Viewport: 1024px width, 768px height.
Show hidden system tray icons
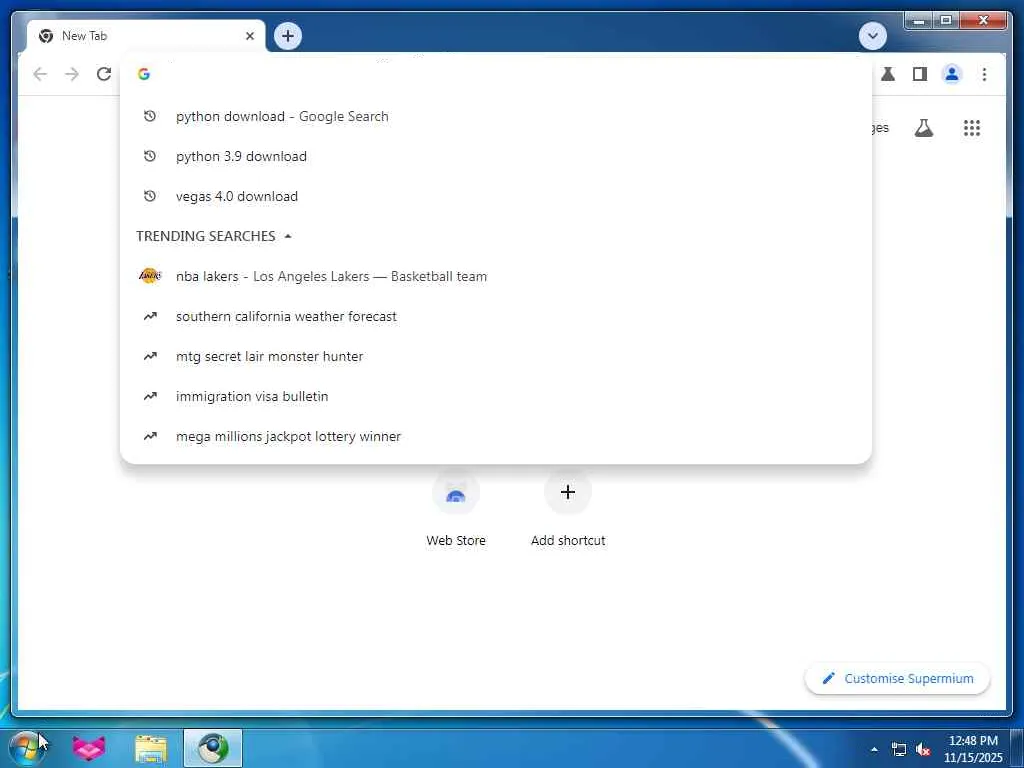point(874,749)
